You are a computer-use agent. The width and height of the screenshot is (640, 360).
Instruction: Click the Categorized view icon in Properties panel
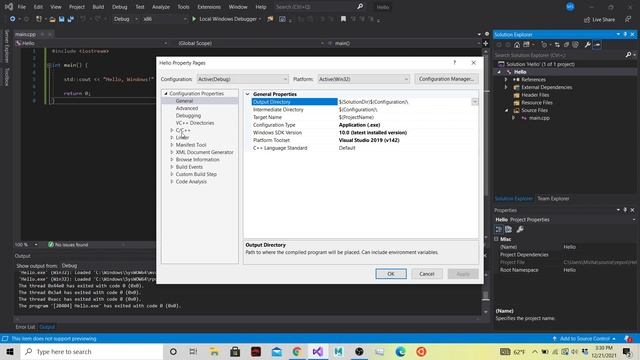click(x=499, y=229)
